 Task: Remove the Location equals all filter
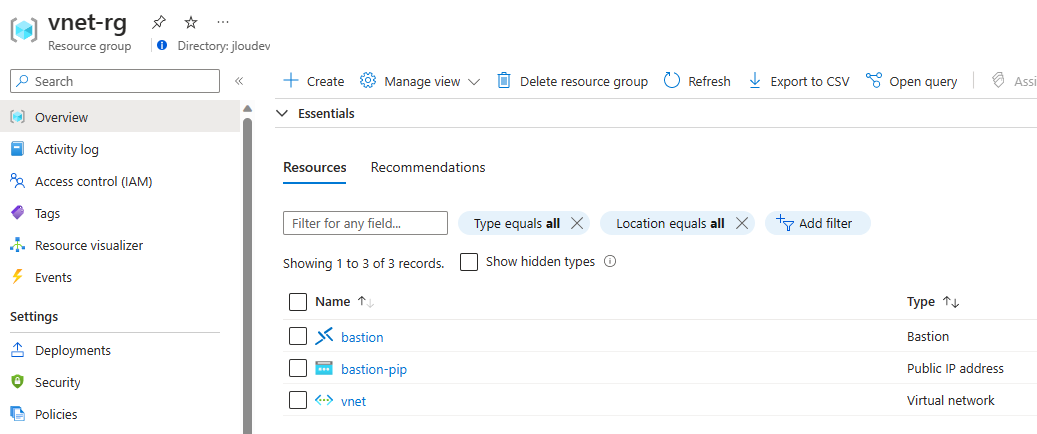click(741, 224)
